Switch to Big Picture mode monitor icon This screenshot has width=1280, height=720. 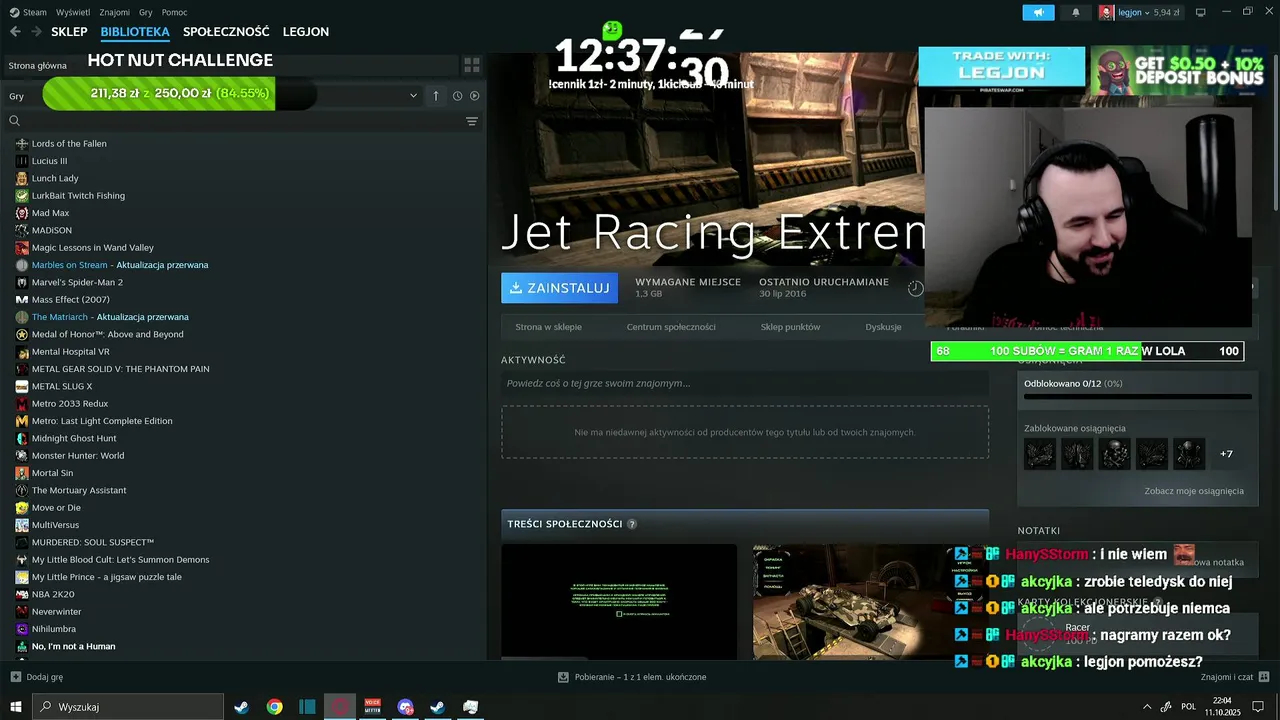pos(1201,12)
